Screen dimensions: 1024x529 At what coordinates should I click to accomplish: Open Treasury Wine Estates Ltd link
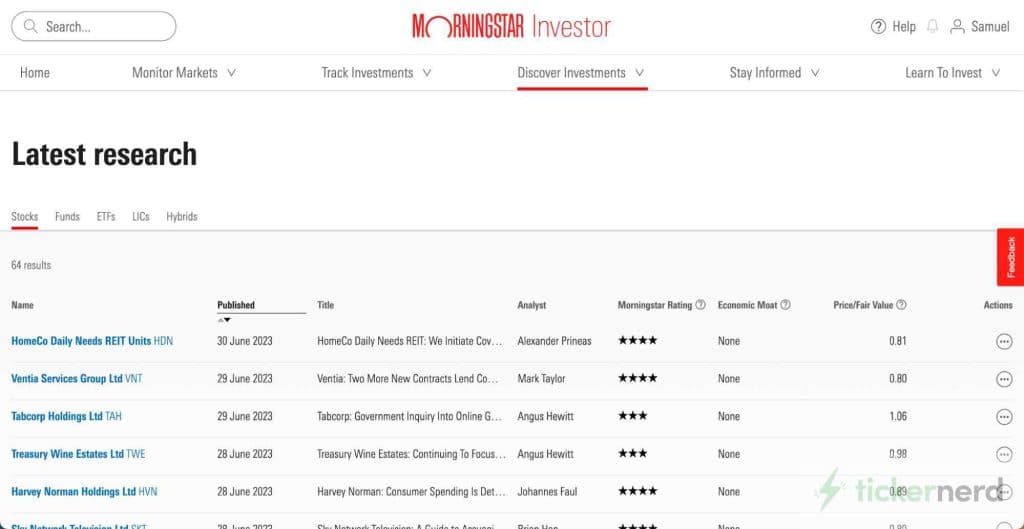point(78,454)
